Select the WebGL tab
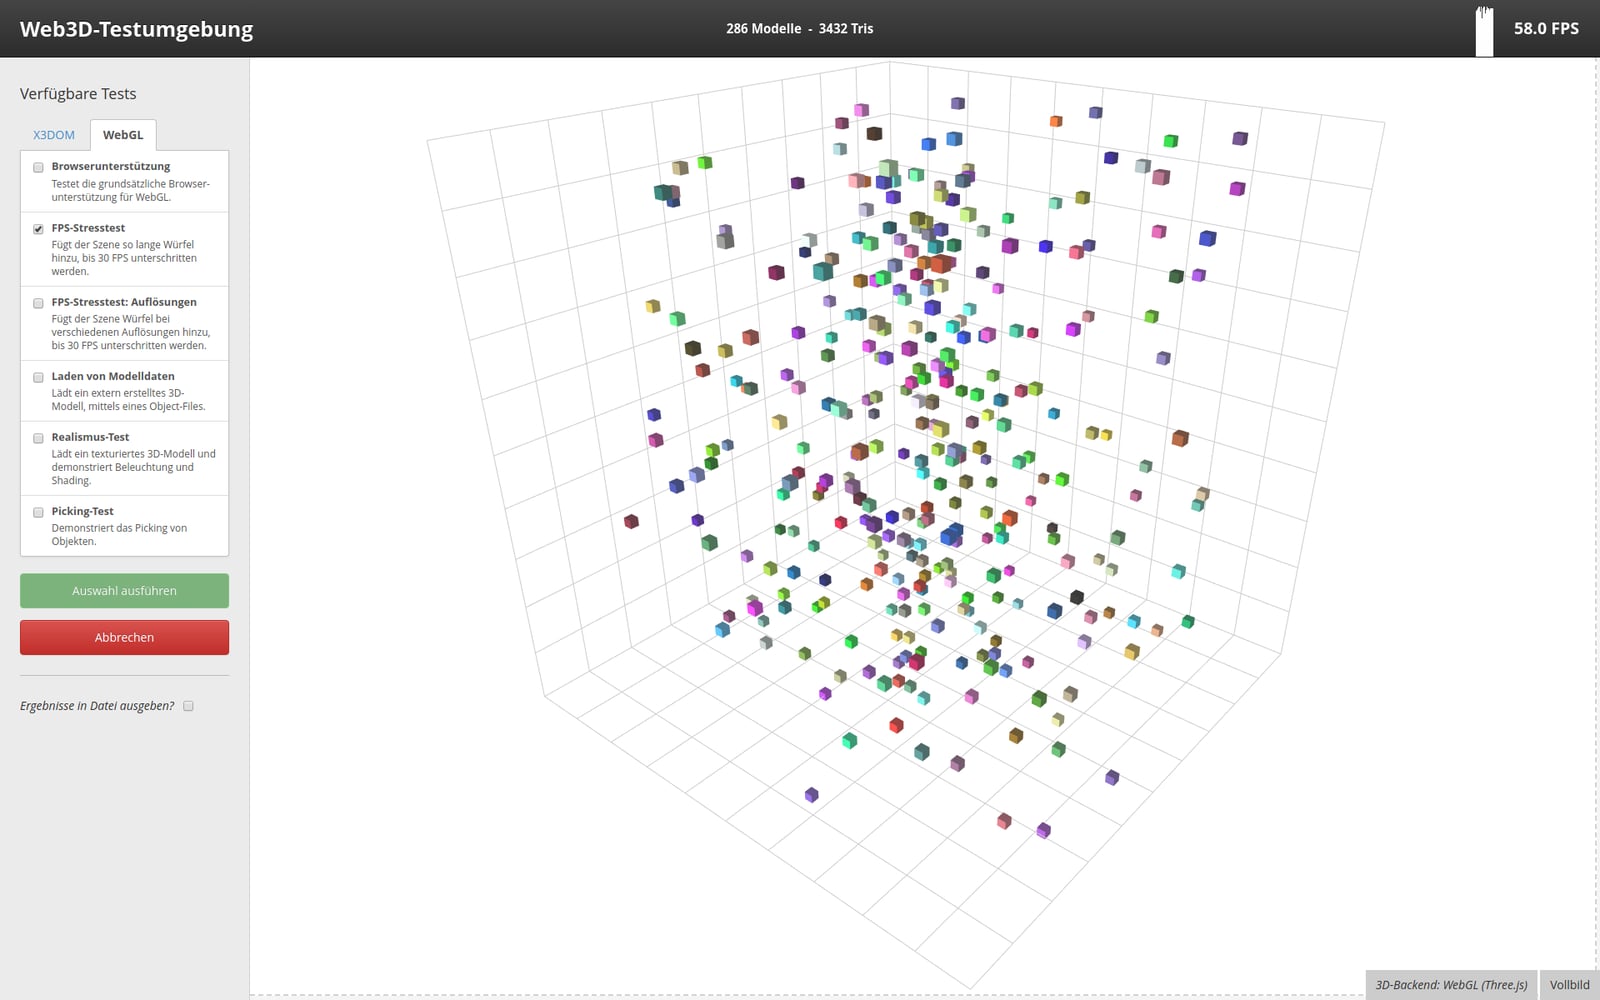1600x1000 pixels. 122,133
